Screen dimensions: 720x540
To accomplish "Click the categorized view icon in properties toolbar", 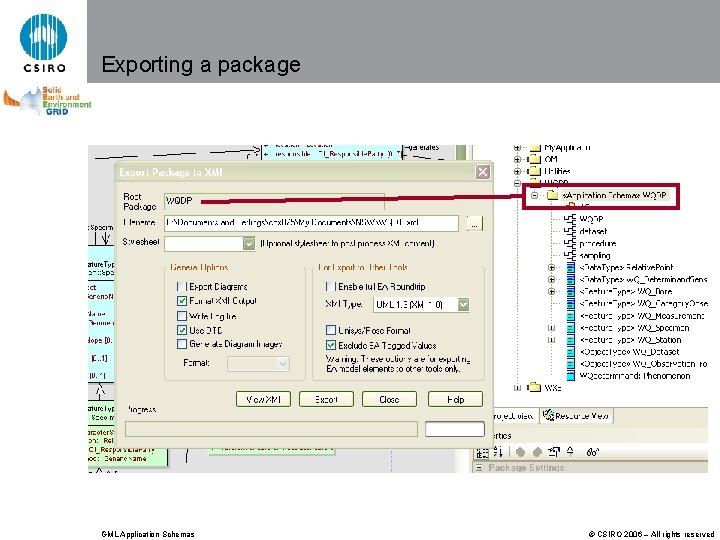I will click(482, 453).
